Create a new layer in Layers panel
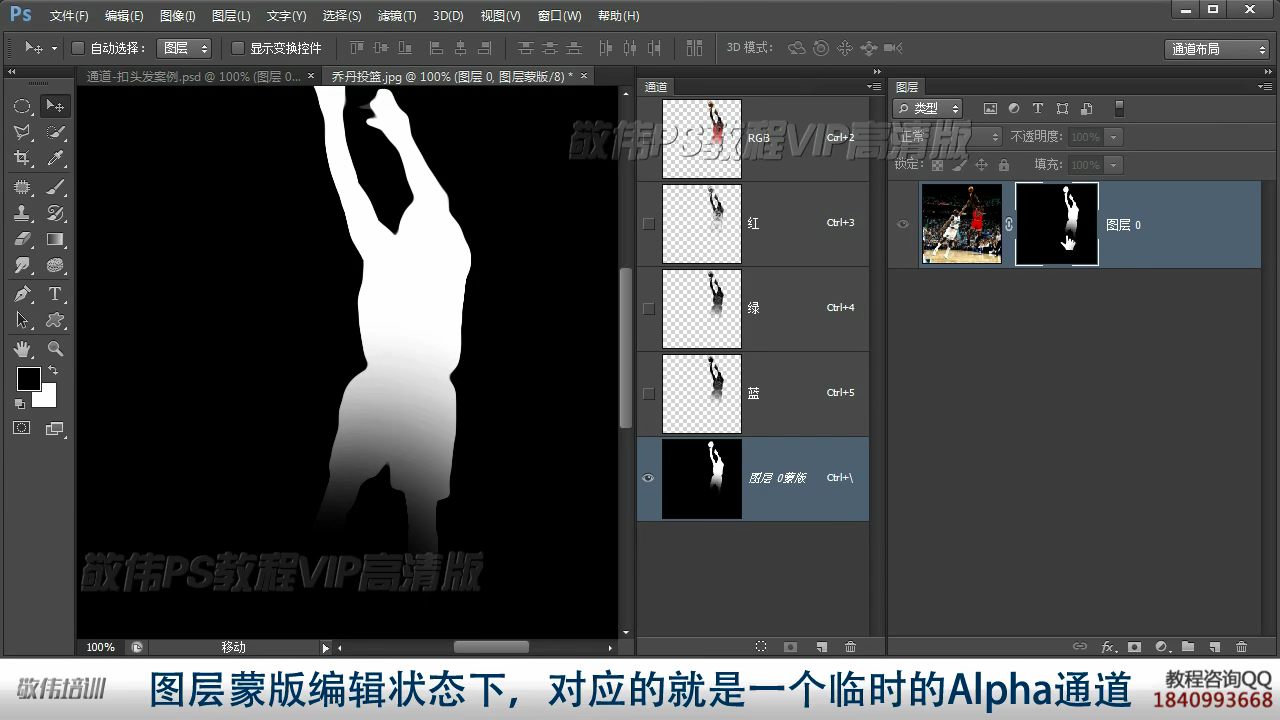Viewport: 1280px width, 720px height. point(1215,647)
